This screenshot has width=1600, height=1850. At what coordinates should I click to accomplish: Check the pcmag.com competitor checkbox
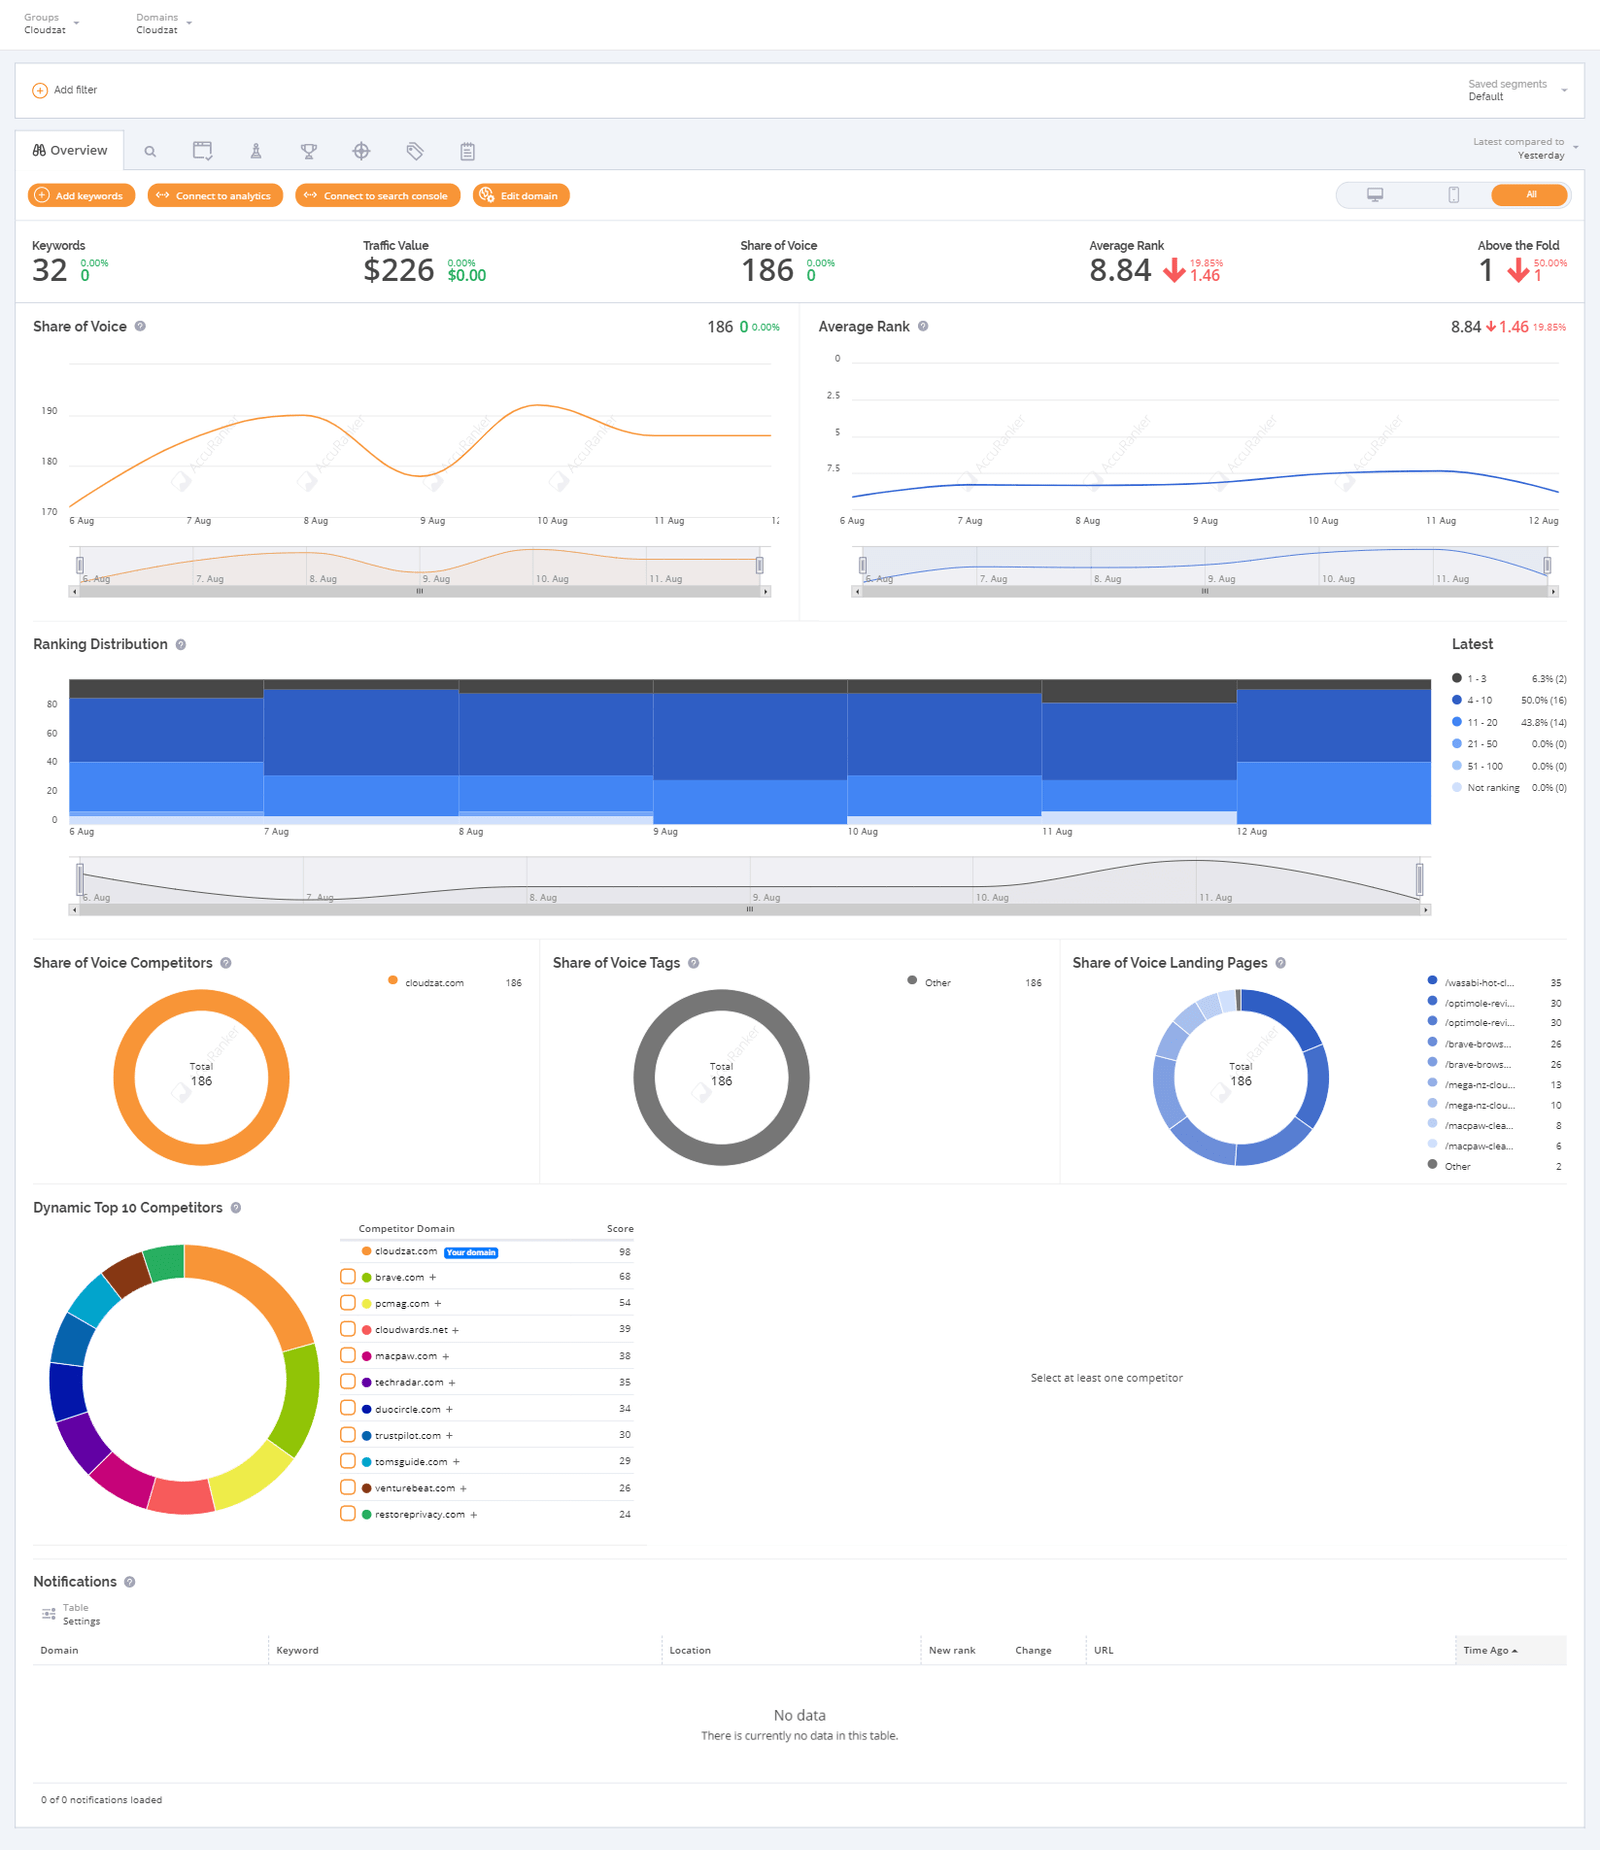click(x=348, y=1303)
